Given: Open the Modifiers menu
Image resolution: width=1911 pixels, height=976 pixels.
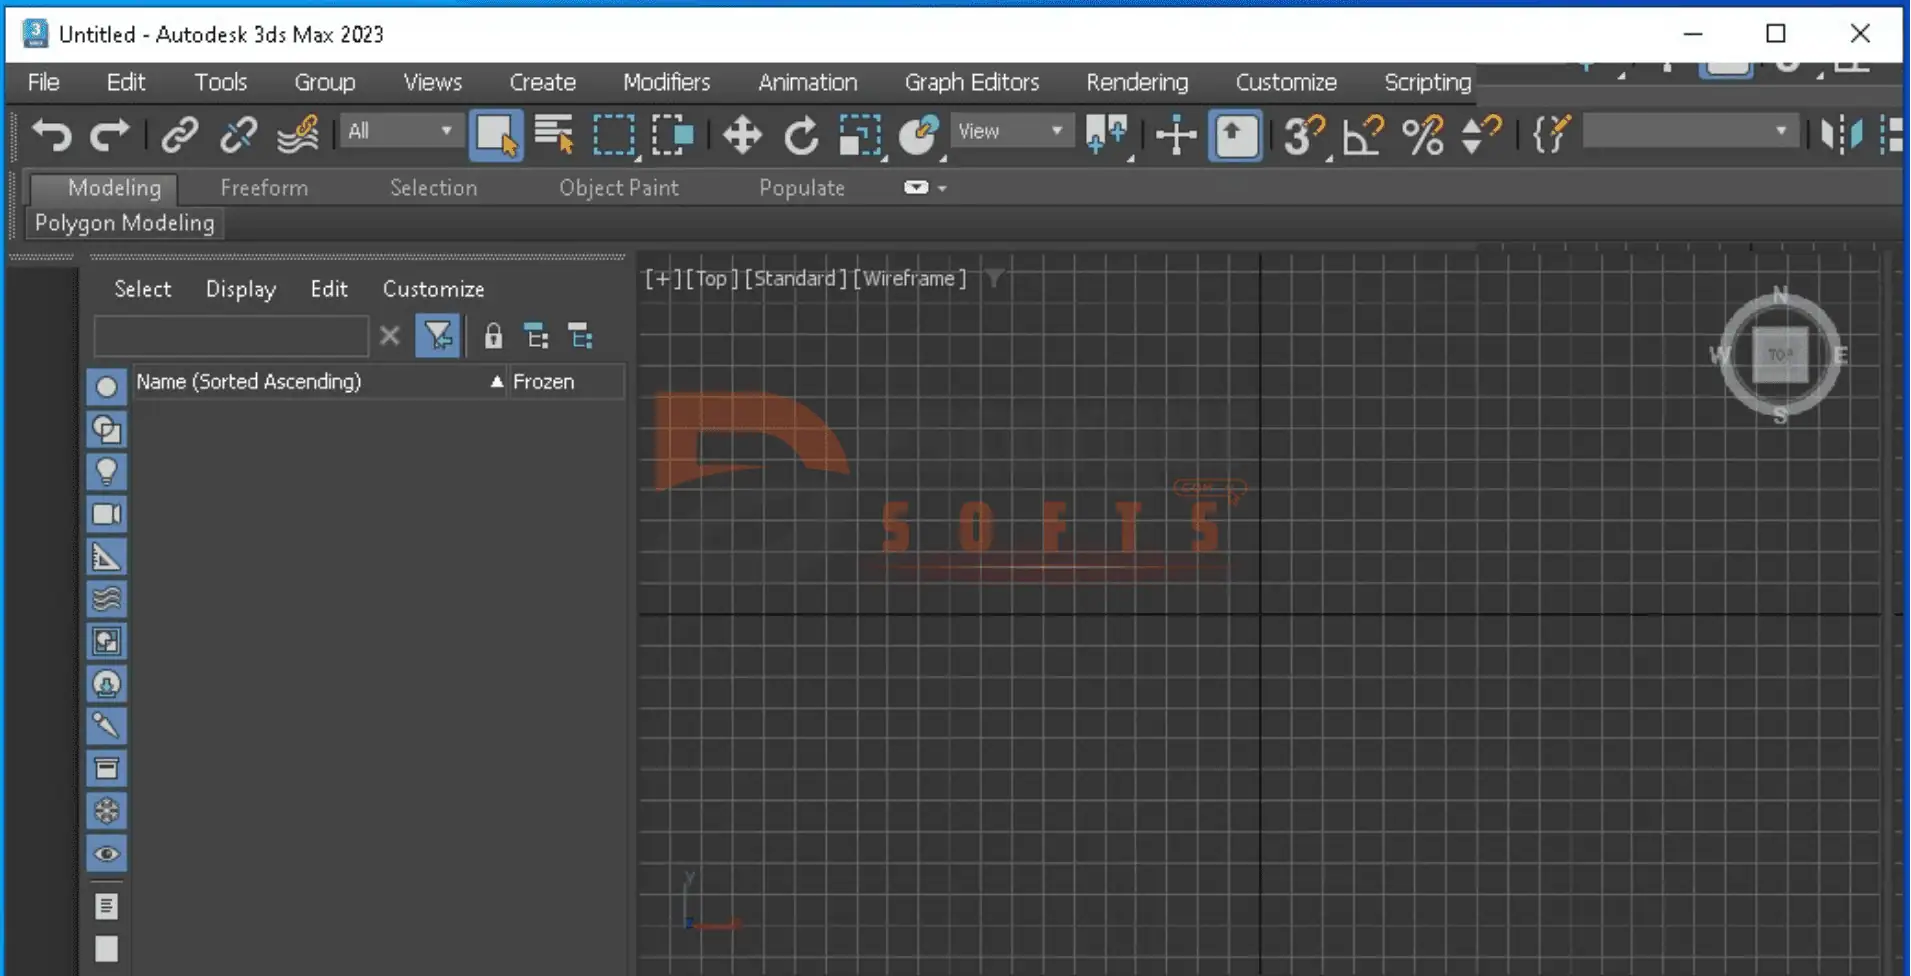Looking at the screenshot, I should click(666, 82).
